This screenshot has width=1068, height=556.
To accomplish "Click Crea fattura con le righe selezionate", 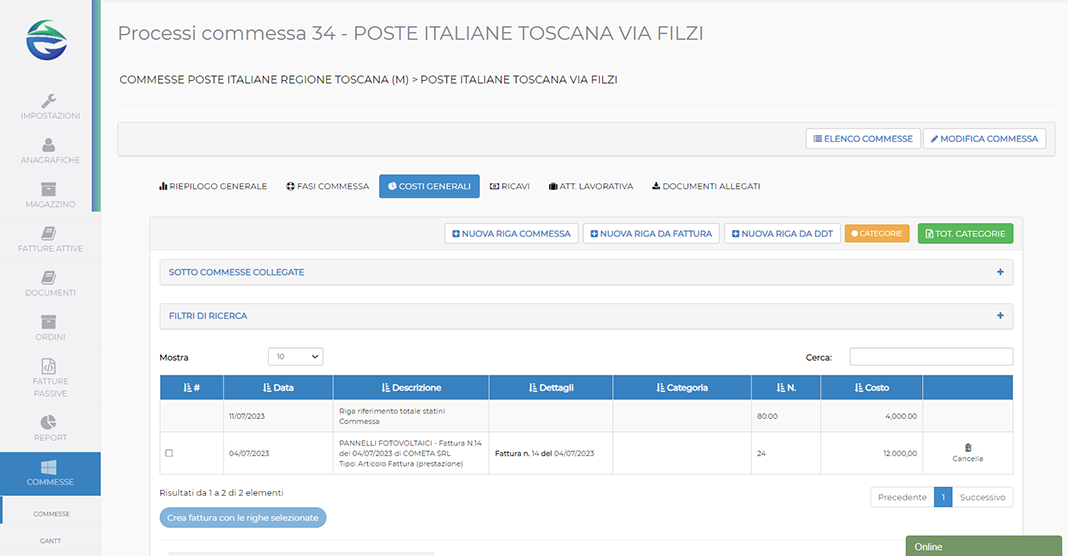I will coord(242,518).
